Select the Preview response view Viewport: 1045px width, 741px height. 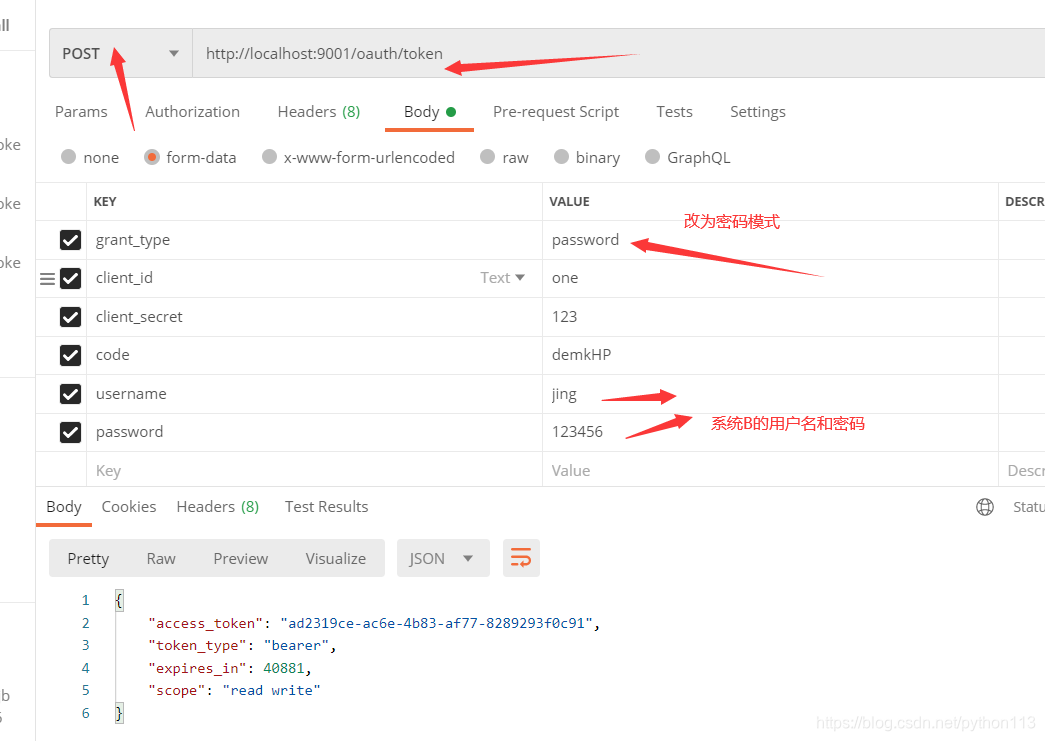[241, 558]
